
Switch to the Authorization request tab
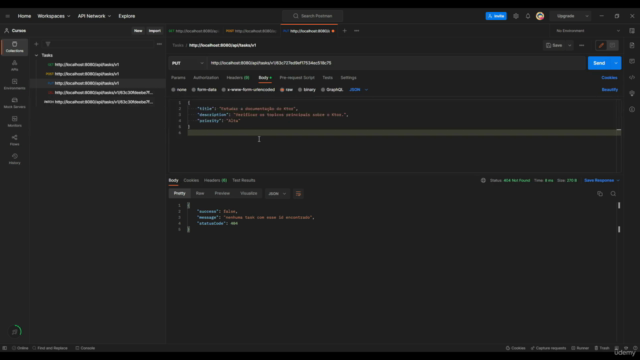[x=206, y=78]
